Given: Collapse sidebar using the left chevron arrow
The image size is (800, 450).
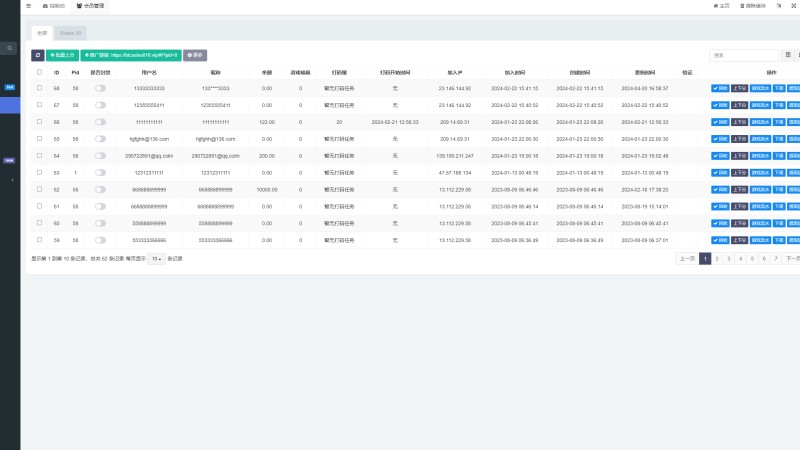Looking at the screenshot, I should [x=12, y=180].
